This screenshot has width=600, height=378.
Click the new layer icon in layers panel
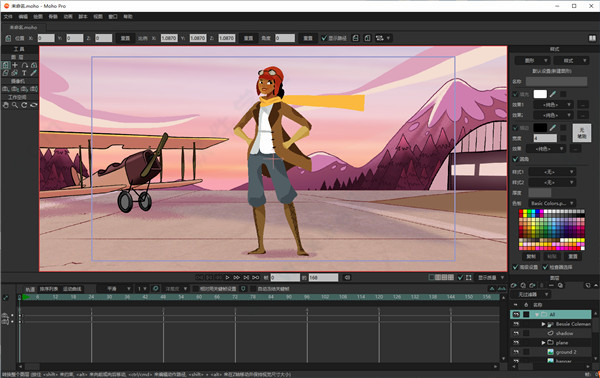(x=514, y=285)
